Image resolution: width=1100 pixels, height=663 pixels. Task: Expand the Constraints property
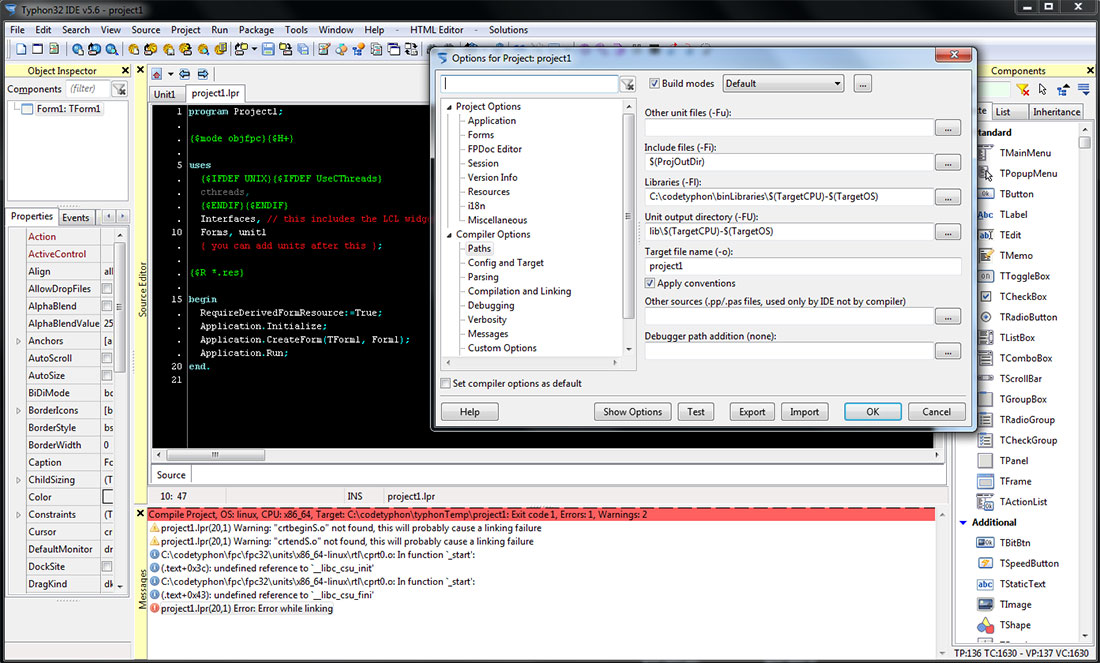18,515
